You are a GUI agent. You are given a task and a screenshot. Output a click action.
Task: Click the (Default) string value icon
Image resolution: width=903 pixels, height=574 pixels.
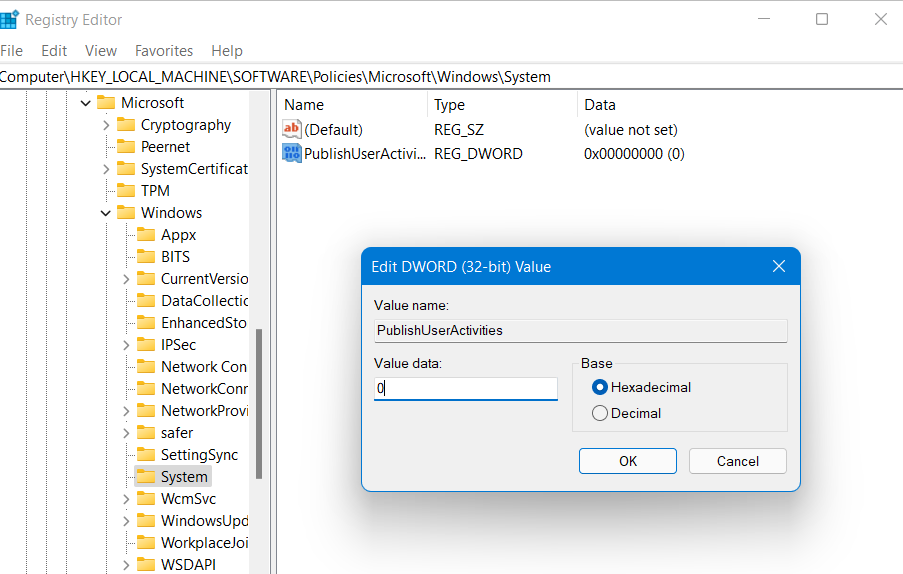point(292,129)
